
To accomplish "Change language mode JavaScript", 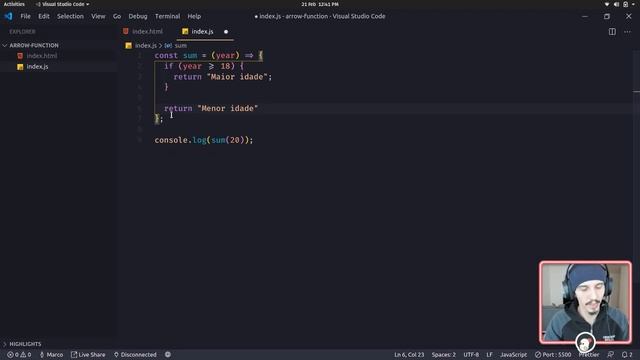I will [x=513, y=355].
